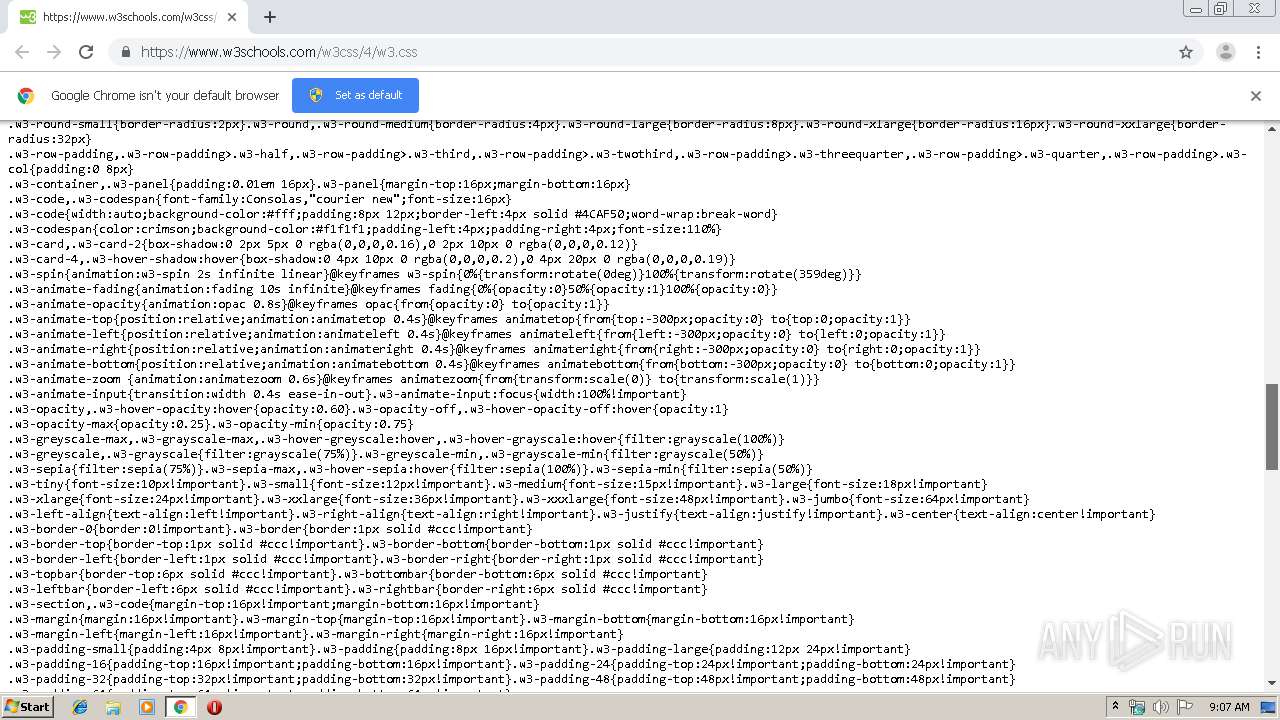This screenshot has height=720, width=1280.
Task: Open the Windows Start menu
Action: pos(27,706)
